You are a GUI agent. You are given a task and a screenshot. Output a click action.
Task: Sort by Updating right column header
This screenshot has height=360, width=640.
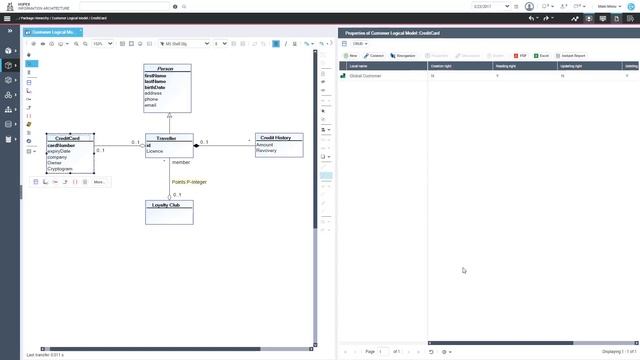pos(590,66)
